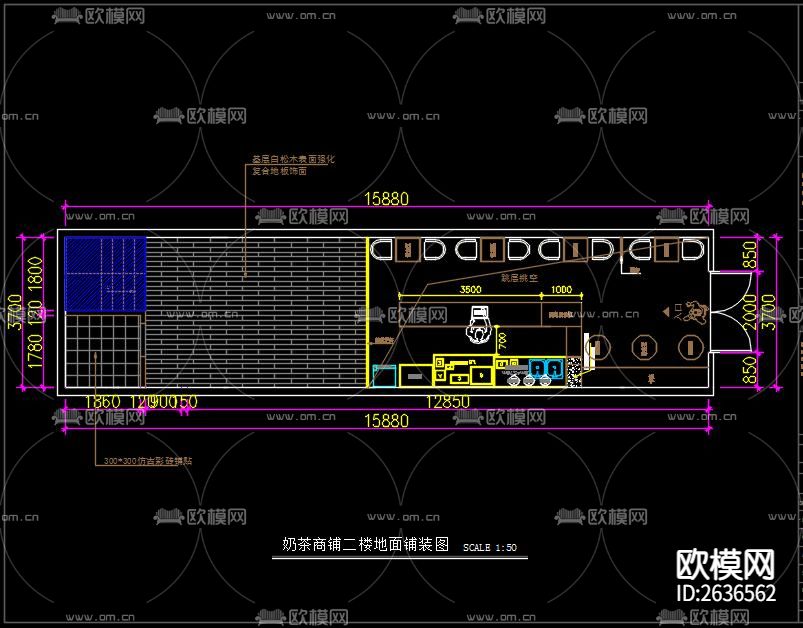The width and height of the screenshot is (803, 628).
Task: Select the yellow vertical partition line
Action: click(368, 311)
